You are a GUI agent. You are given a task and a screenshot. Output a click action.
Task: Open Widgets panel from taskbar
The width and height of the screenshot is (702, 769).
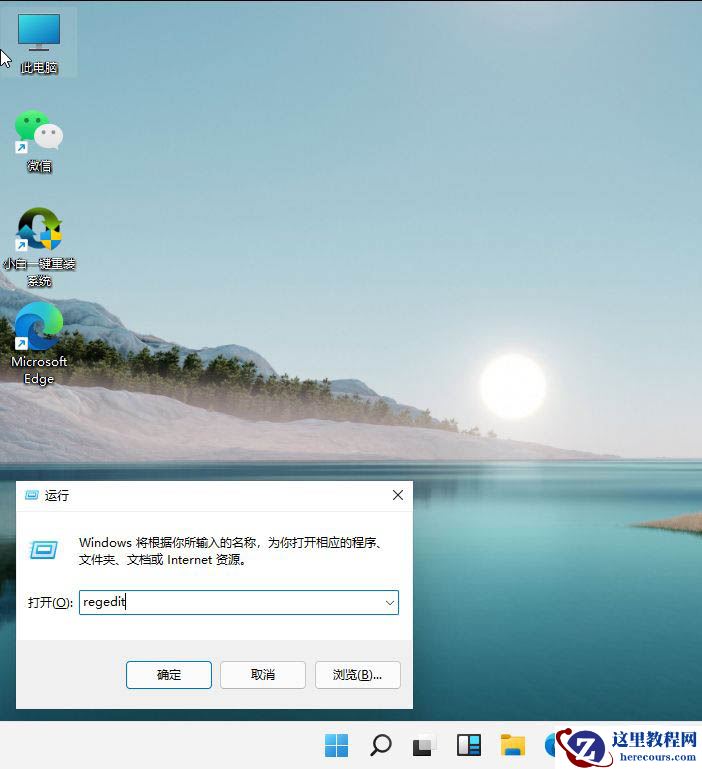(469, 745)
